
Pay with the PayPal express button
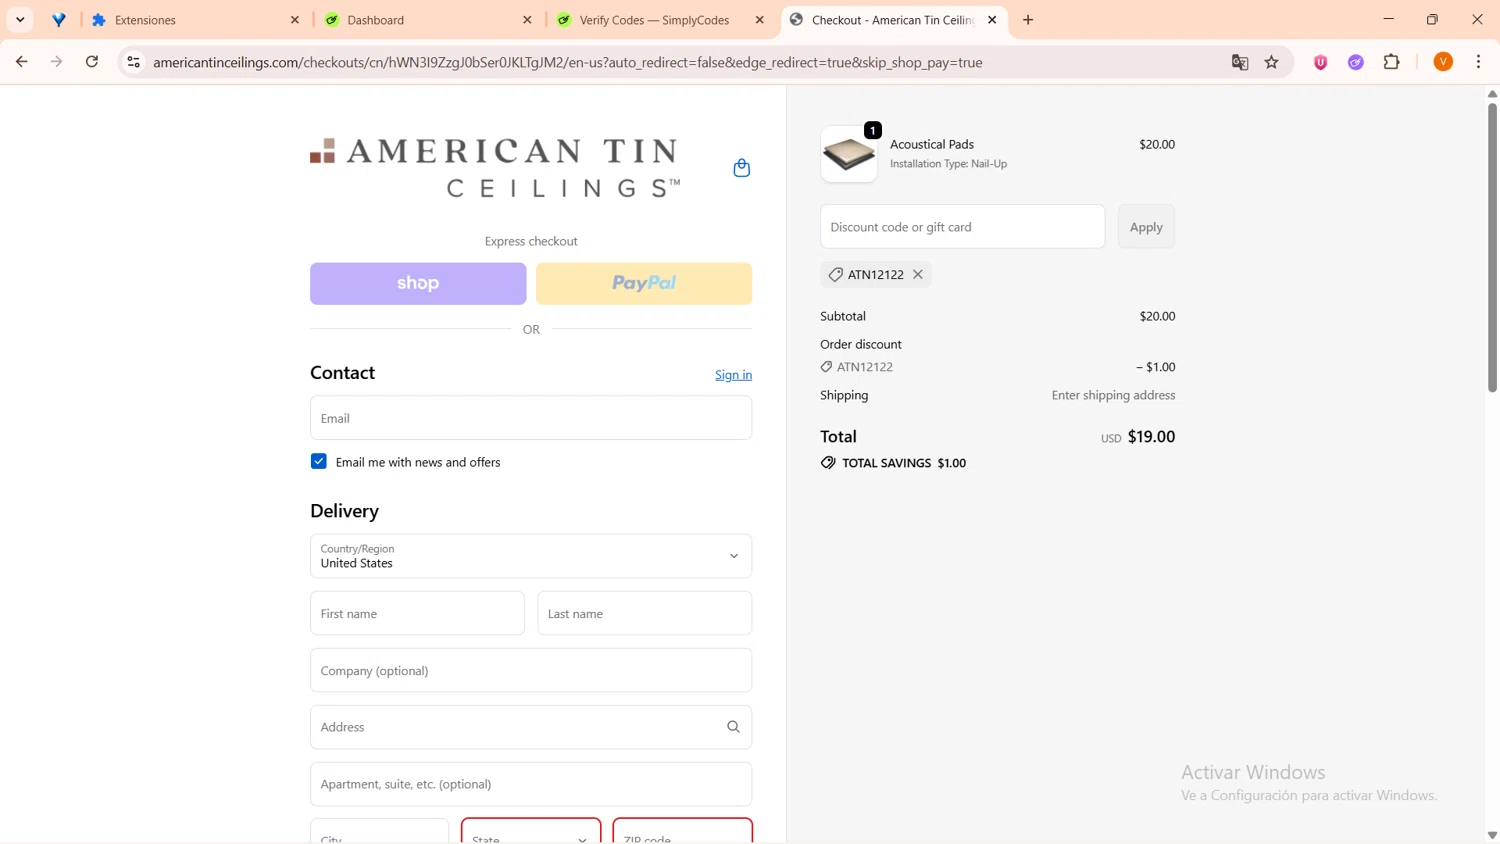pyautogui.click(x=644, y=284)
